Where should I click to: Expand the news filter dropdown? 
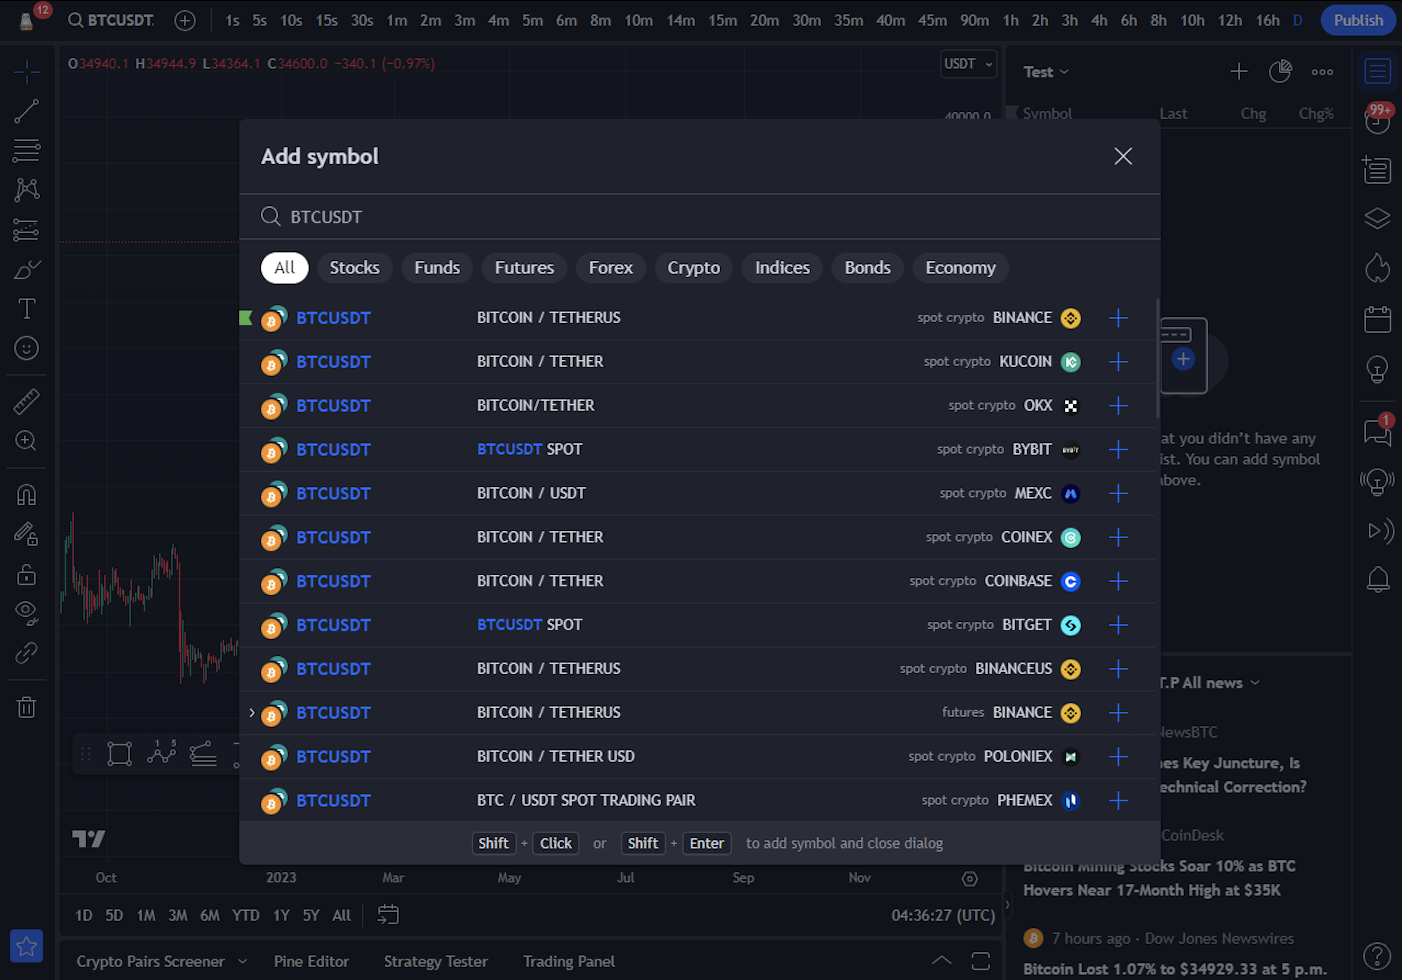click(x=1254, y=683)
